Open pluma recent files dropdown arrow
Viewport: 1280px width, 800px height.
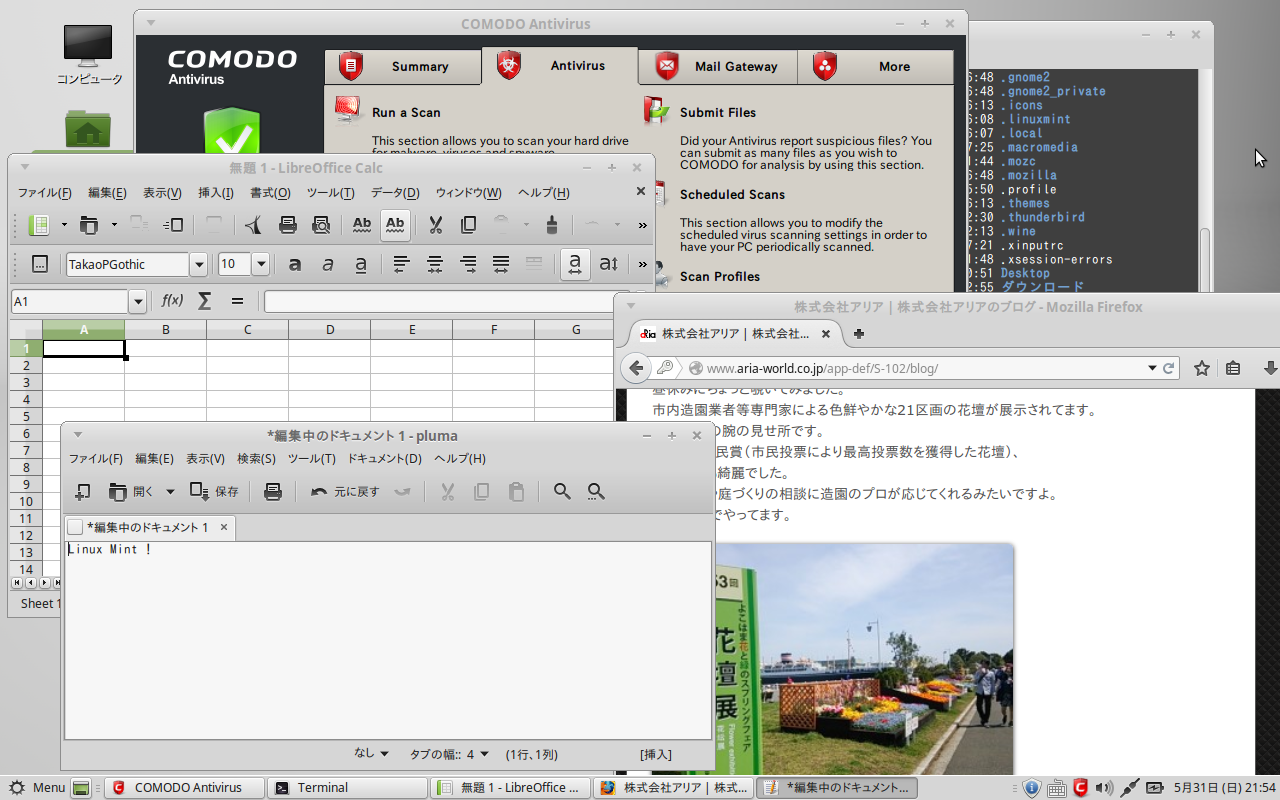point(170,492)
